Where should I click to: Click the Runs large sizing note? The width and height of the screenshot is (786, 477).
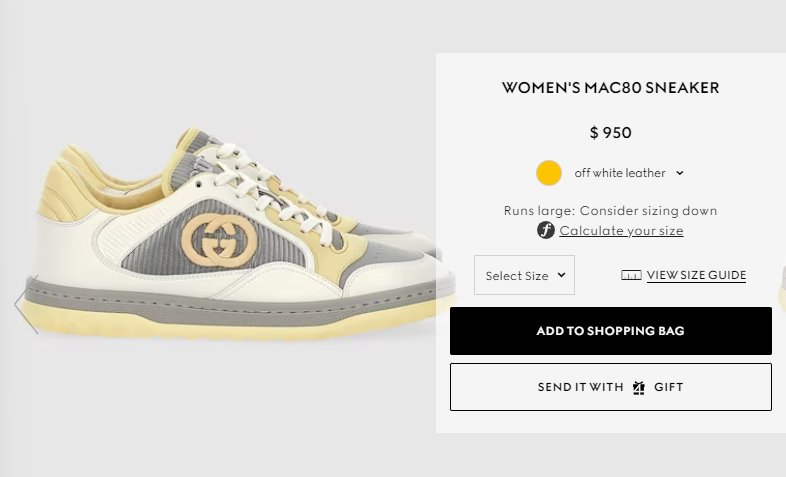611,210
